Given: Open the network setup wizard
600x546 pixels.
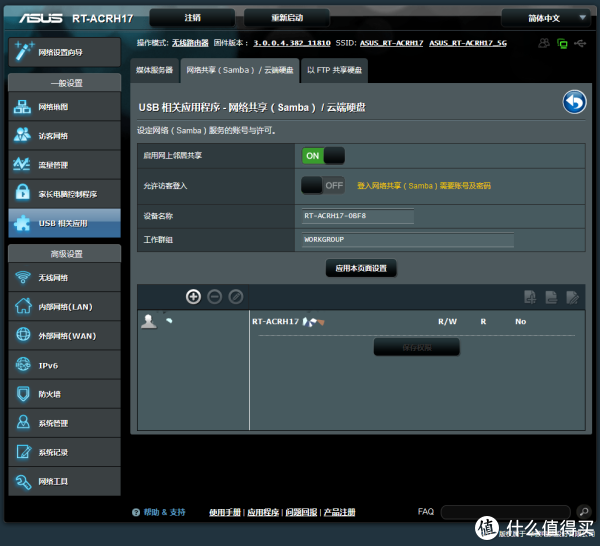Looking at the screenshot, I should pyautogui.click(x=64, y=52).
